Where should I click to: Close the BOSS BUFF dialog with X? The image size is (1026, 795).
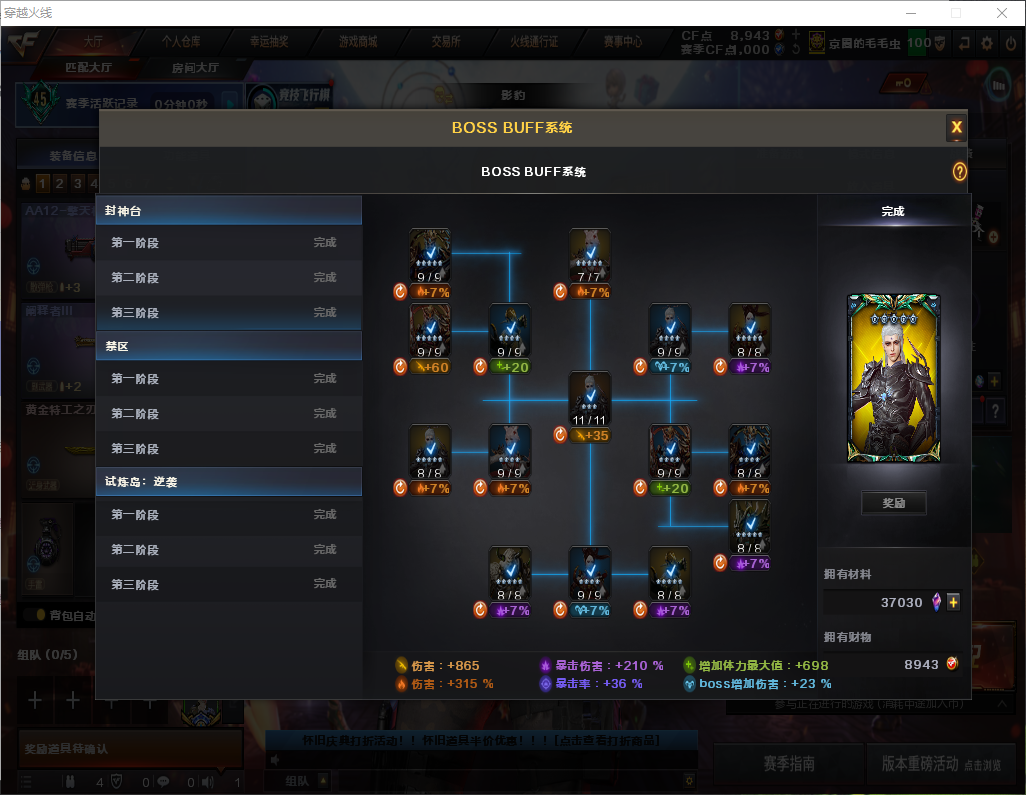[x=956, y=127]
